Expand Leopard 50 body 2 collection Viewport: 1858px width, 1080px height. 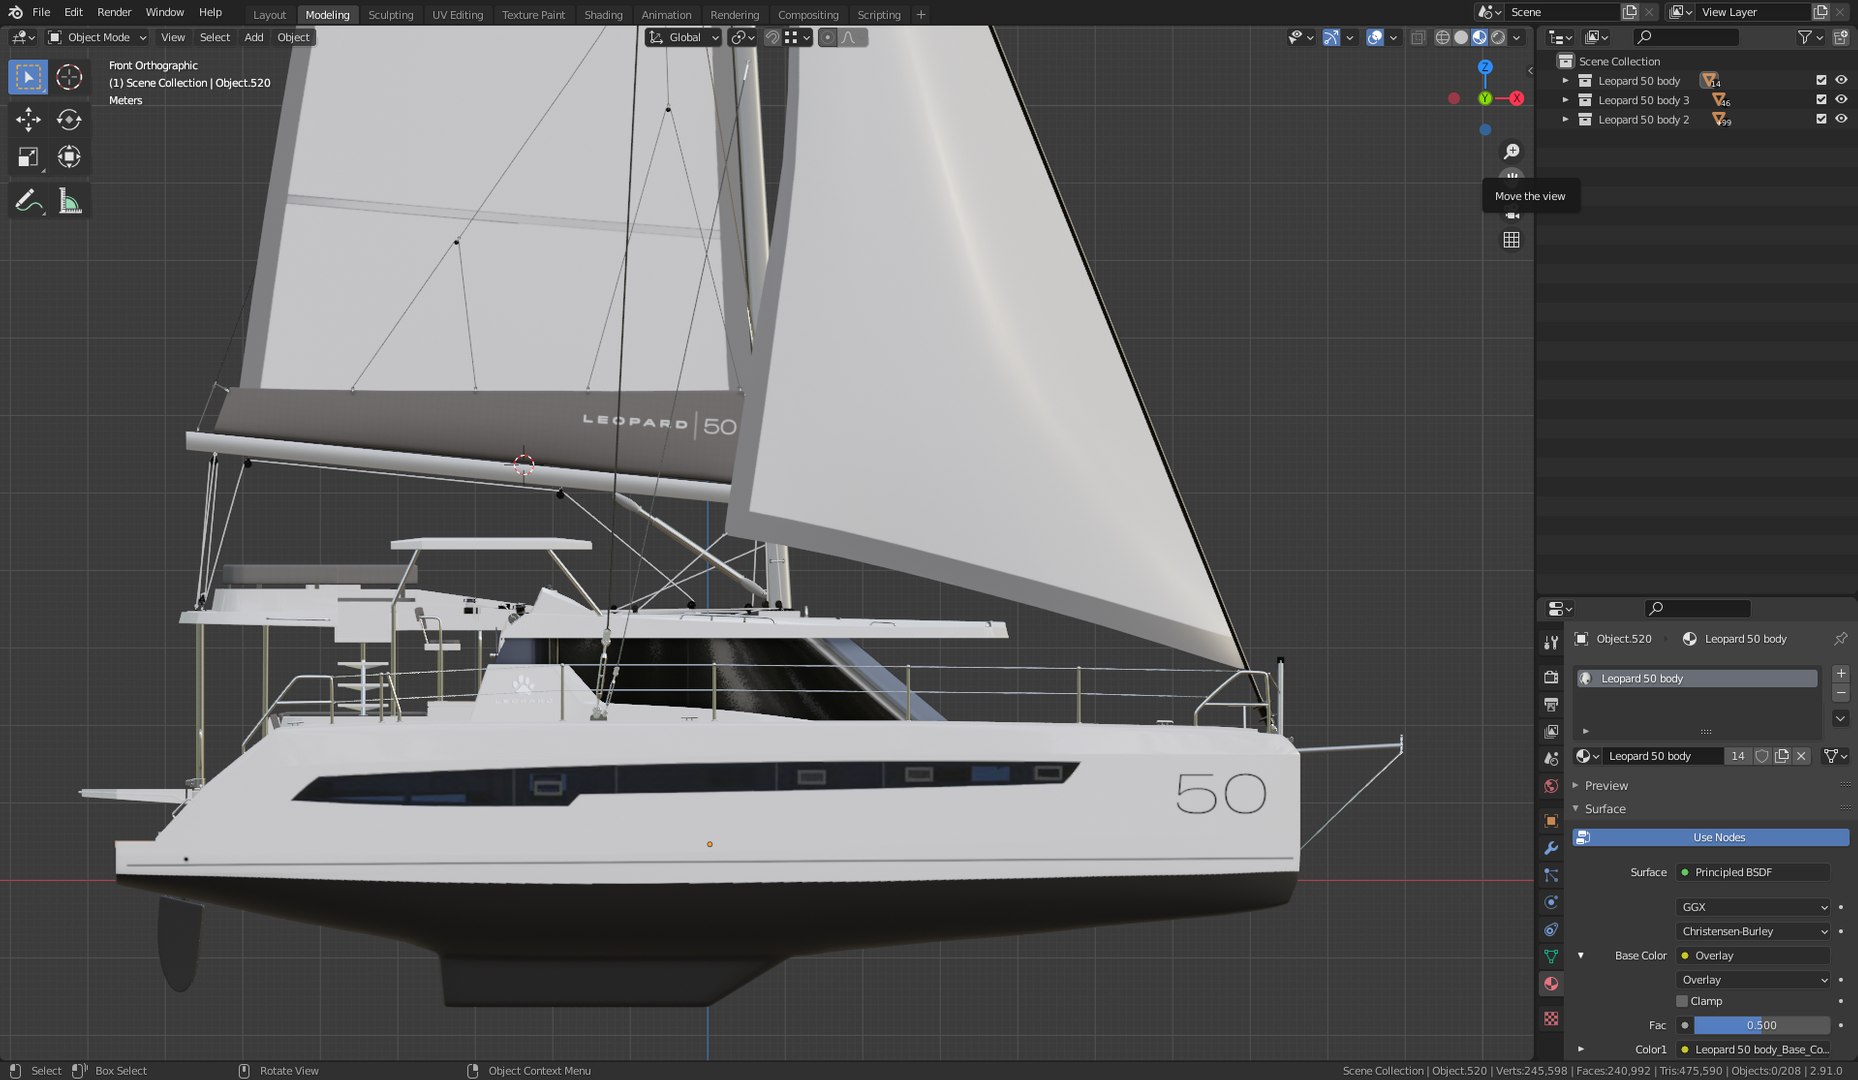click(1566, 119)
